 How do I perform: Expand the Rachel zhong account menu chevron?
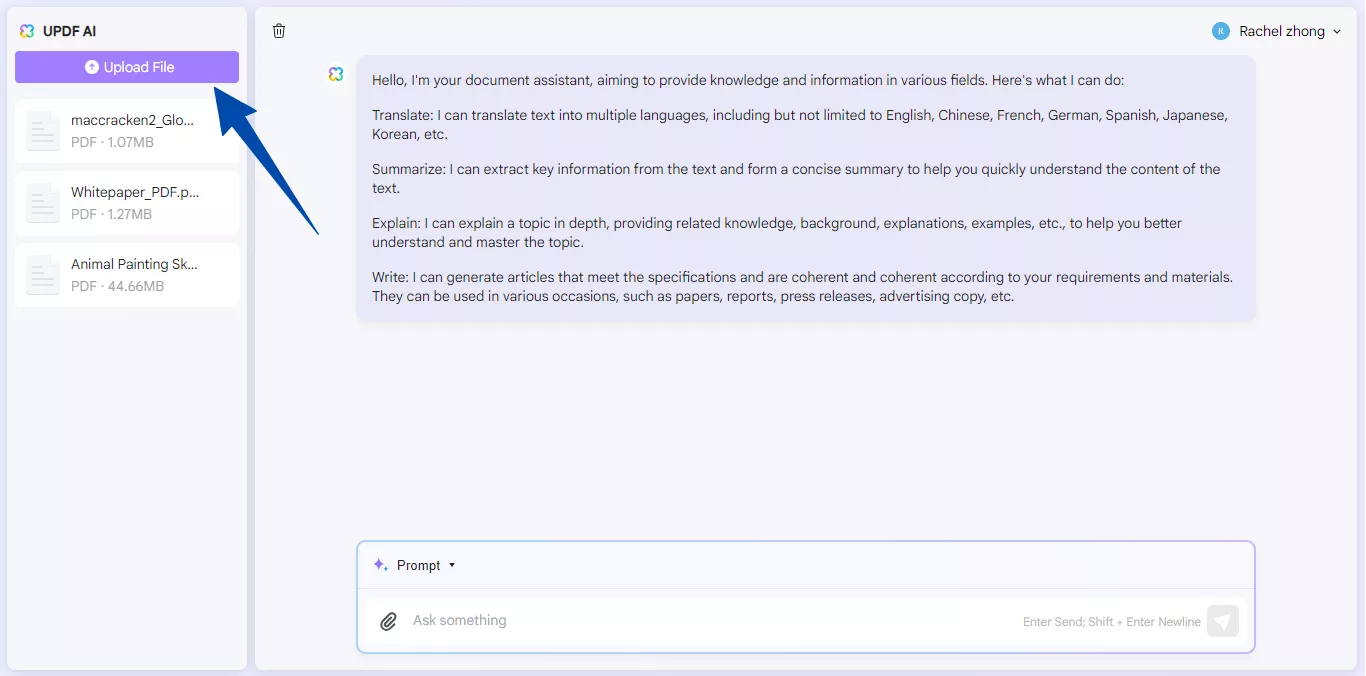(1337, 31)
